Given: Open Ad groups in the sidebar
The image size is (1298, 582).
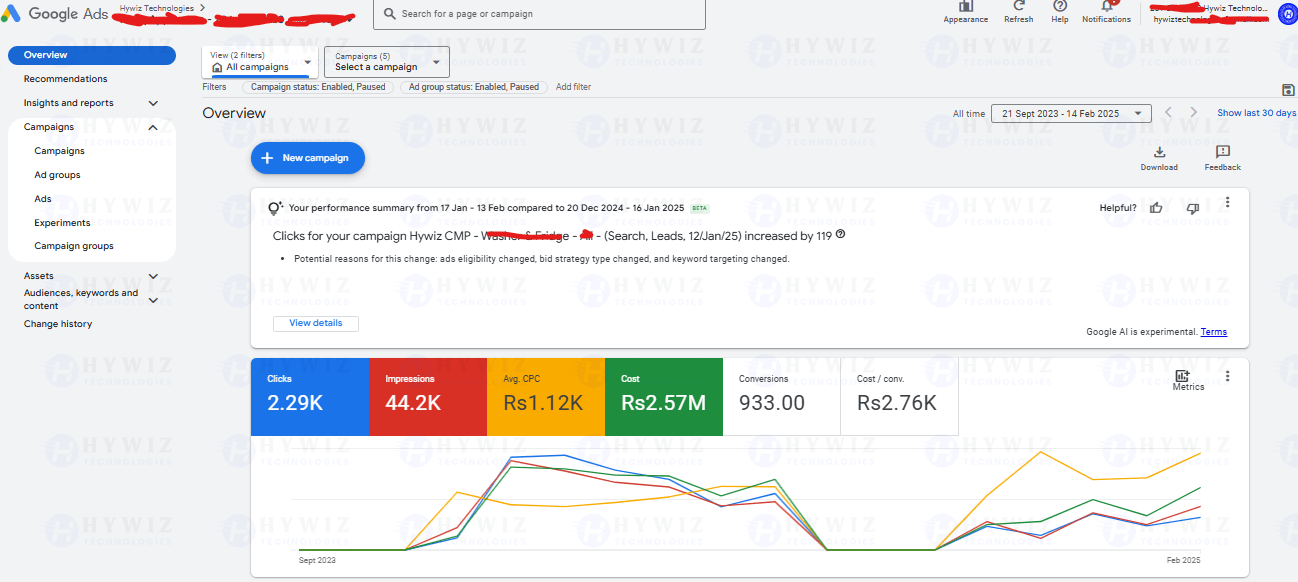Looking at the screenshot, I should click(57, 175).
